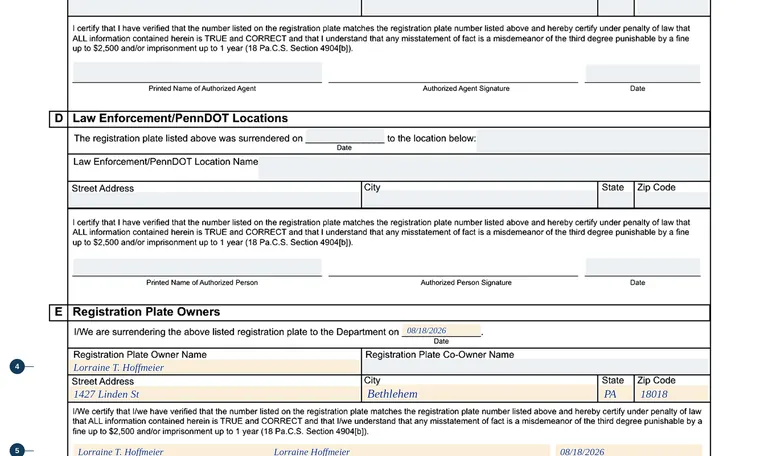
Task: Edit the Zip Code field showing 18018
Action: coord(672,393)
